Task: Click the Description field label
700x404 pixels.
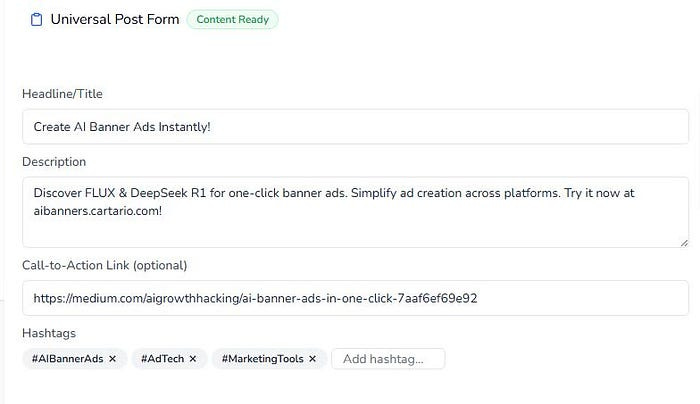Action: pyautogui.click(x=54, y=162)
